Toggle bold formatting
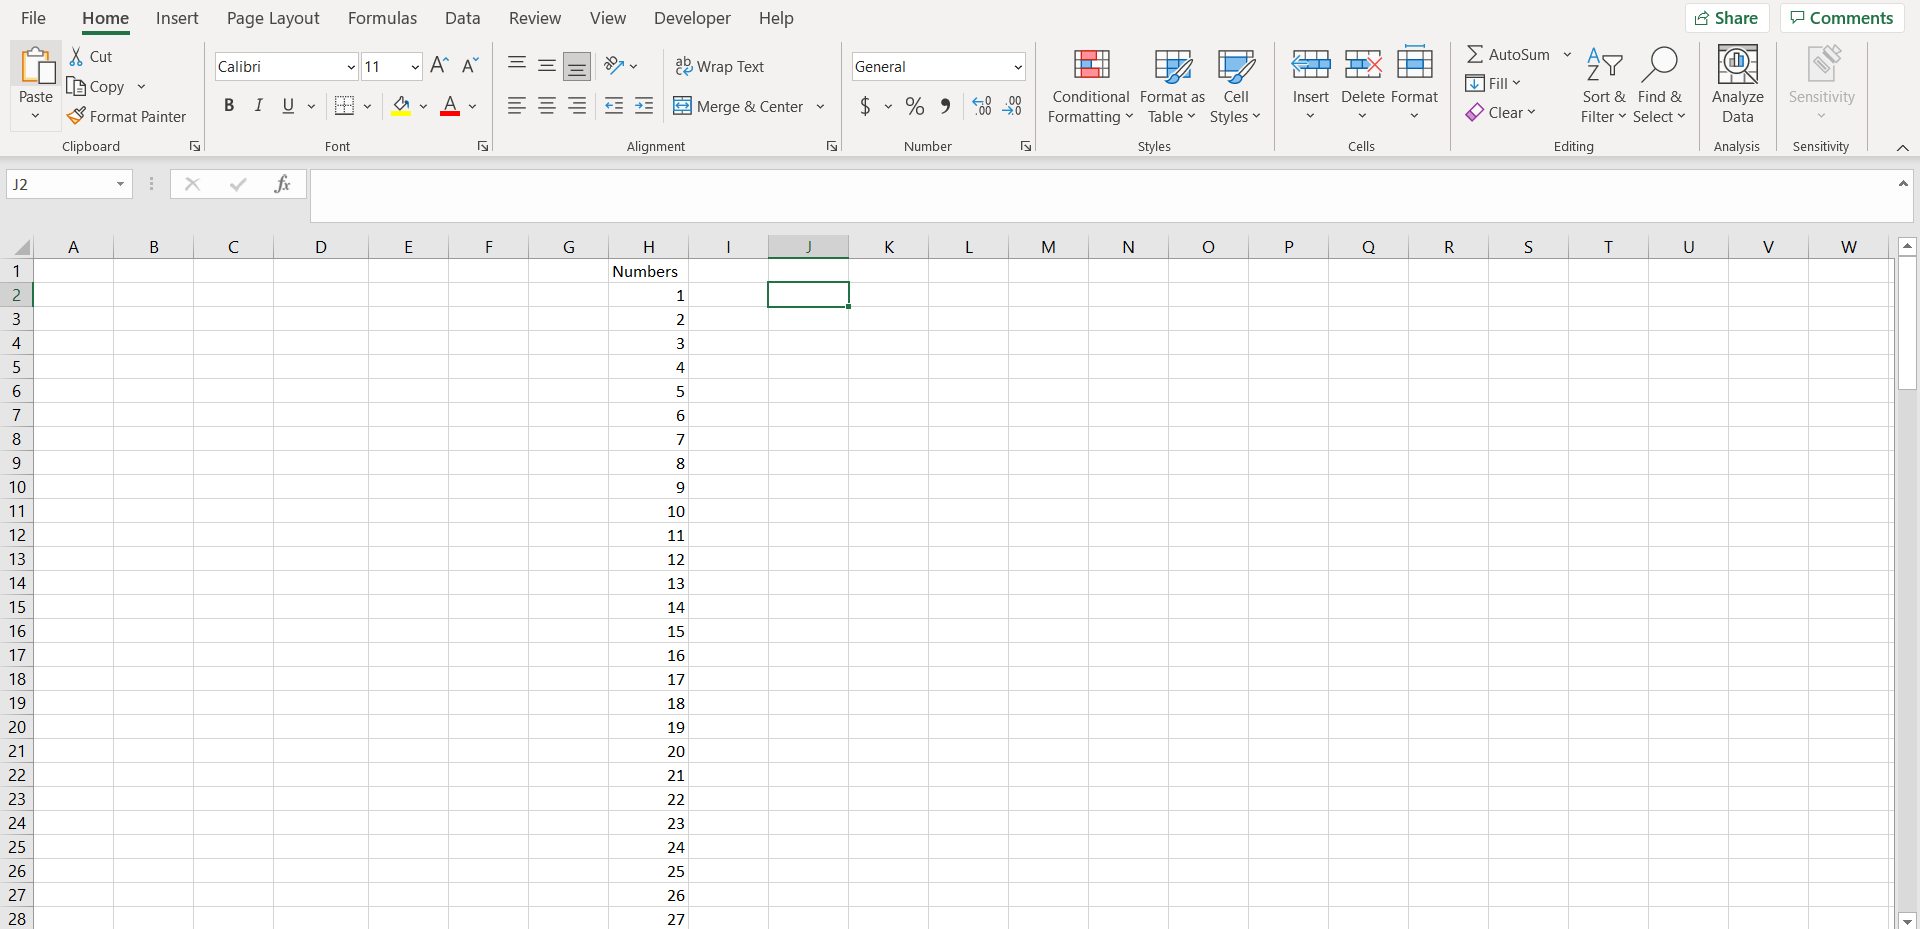The image size is (1920, 929). [229, 105]
